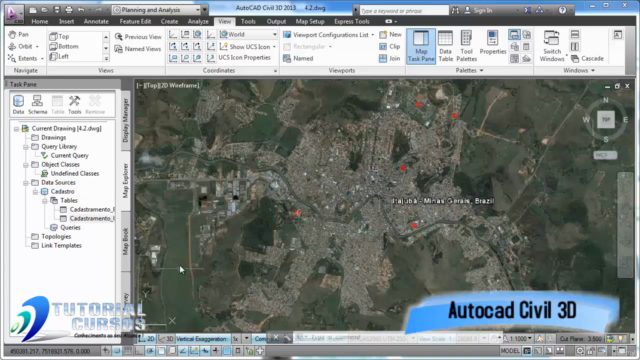Zoom to Extents
Image resolution: width=640 pixels, height=360 pixels.
tap(25, 58)
